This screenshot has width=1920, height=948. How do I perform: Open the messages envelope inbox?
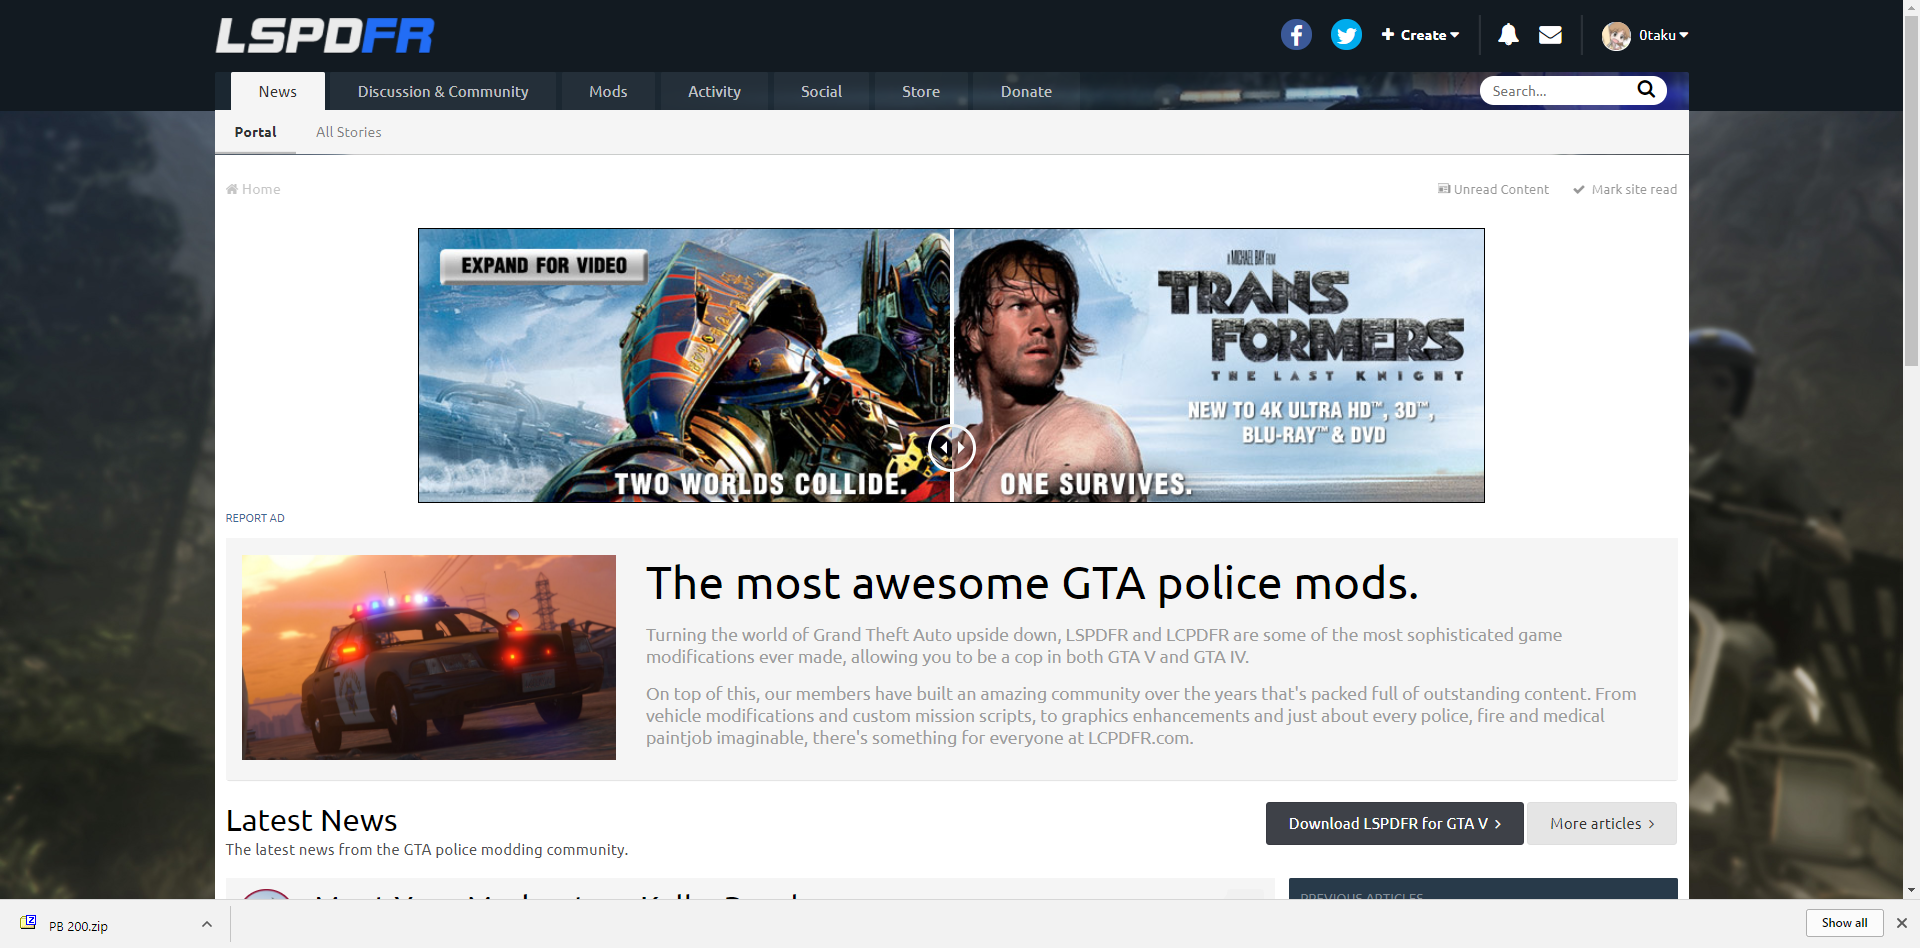coord(1550,35)
